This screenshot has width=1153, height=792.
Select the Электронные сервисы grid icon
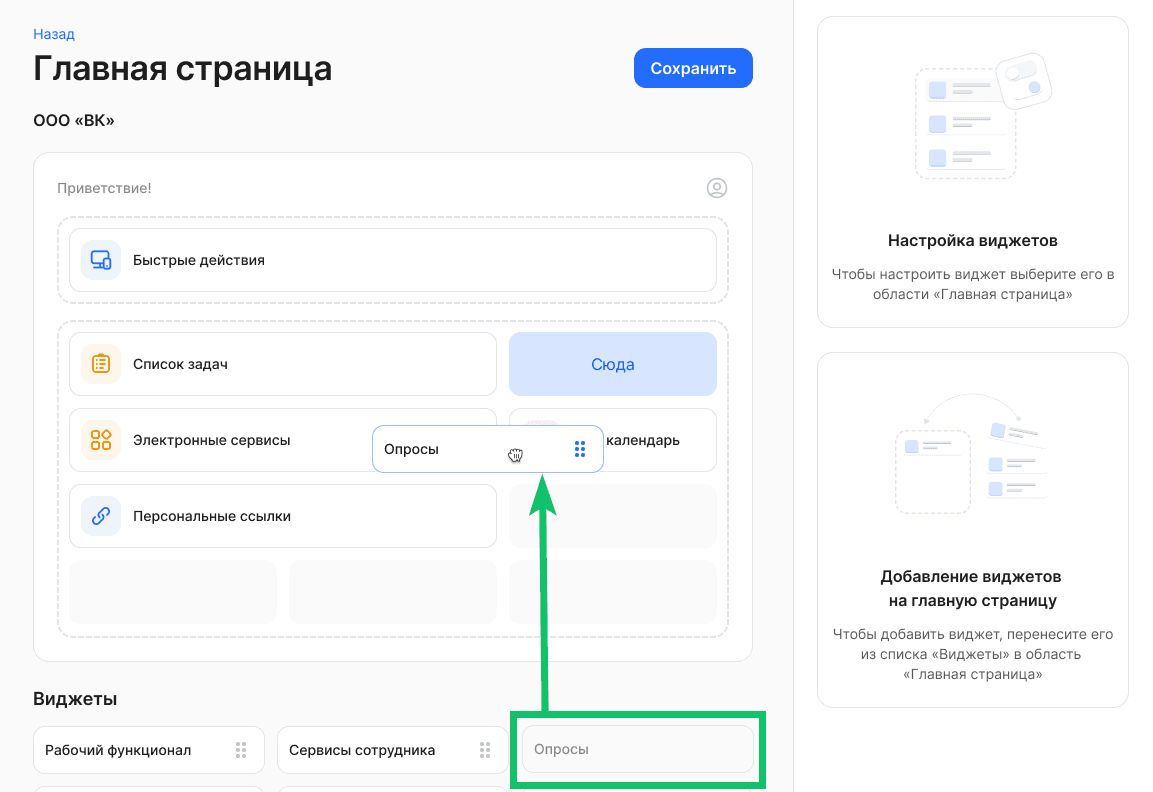[100, 440]
